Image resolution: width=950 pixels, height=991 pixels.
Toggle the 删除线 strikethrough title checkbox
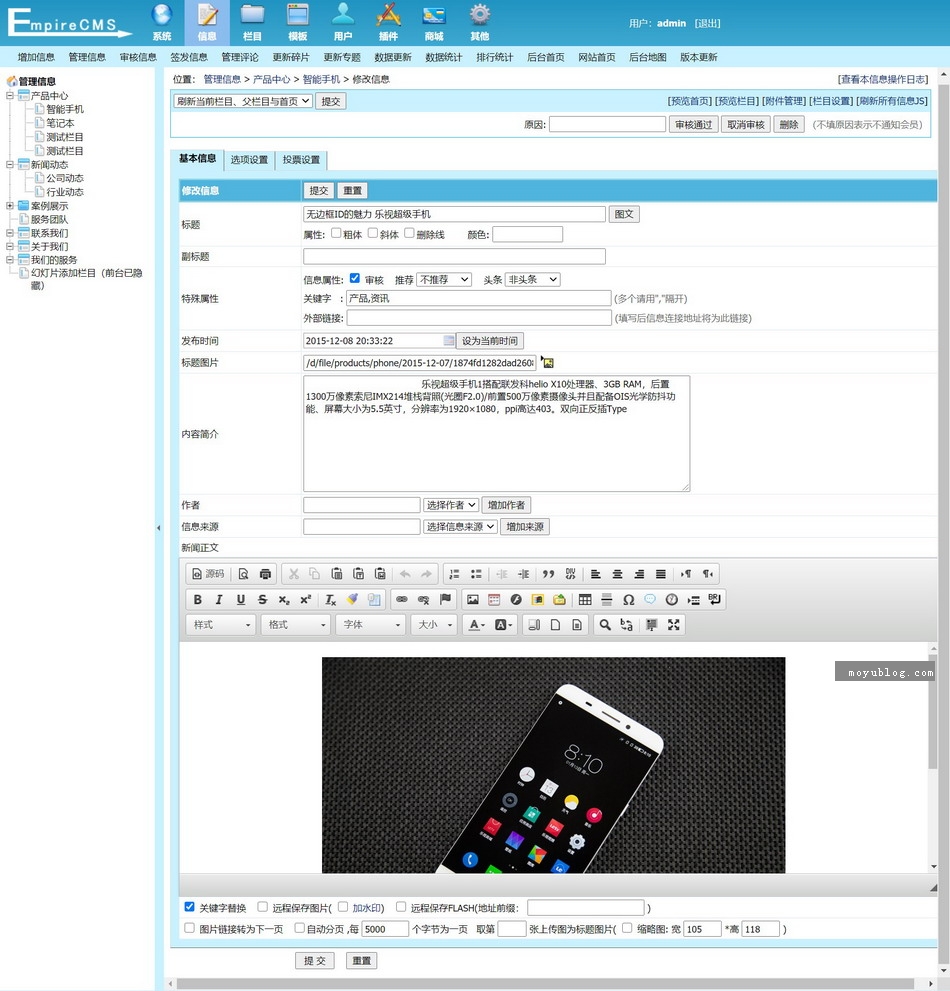click(409, 233)
